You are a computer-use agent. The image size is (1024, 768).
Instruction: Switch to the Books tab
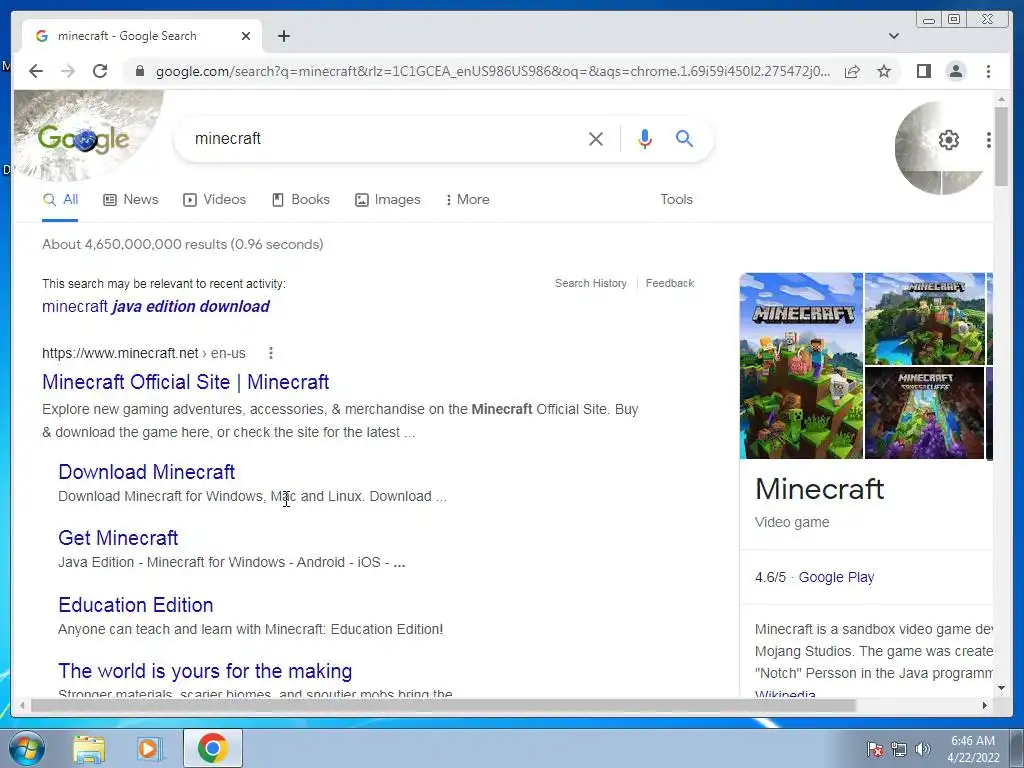[300, 200]
